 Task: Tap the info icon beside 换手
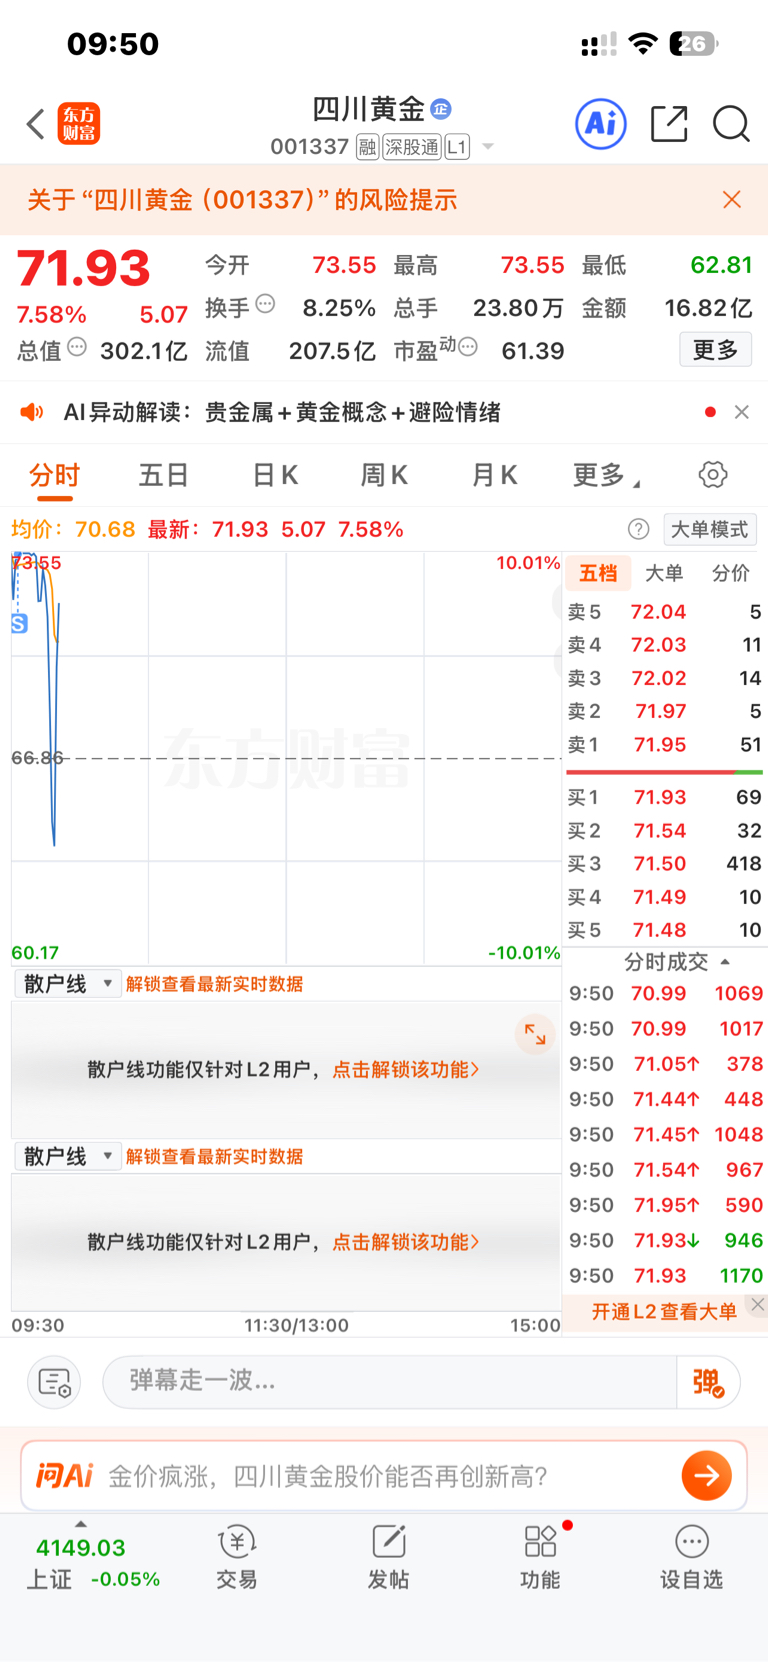(x=265, y=304)
